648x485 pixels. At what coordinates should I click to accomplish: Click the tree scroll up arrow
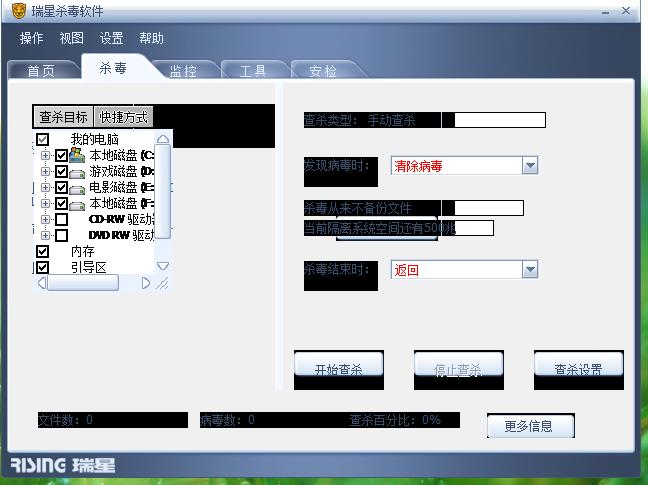click(163, 139)
